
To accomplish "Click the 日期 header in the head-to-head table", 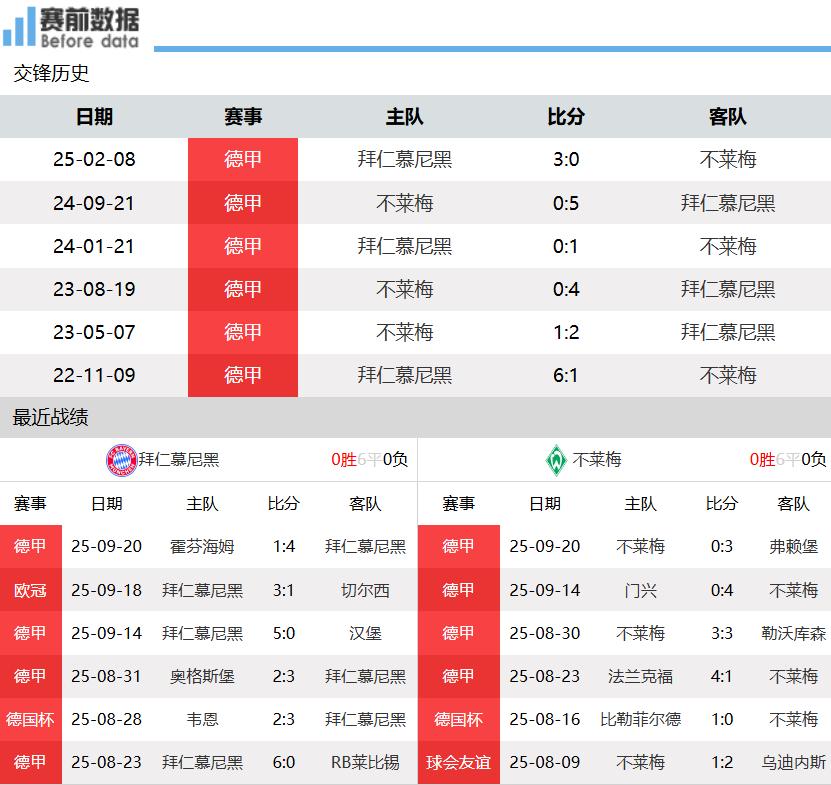I will click(x=94, y=117).
